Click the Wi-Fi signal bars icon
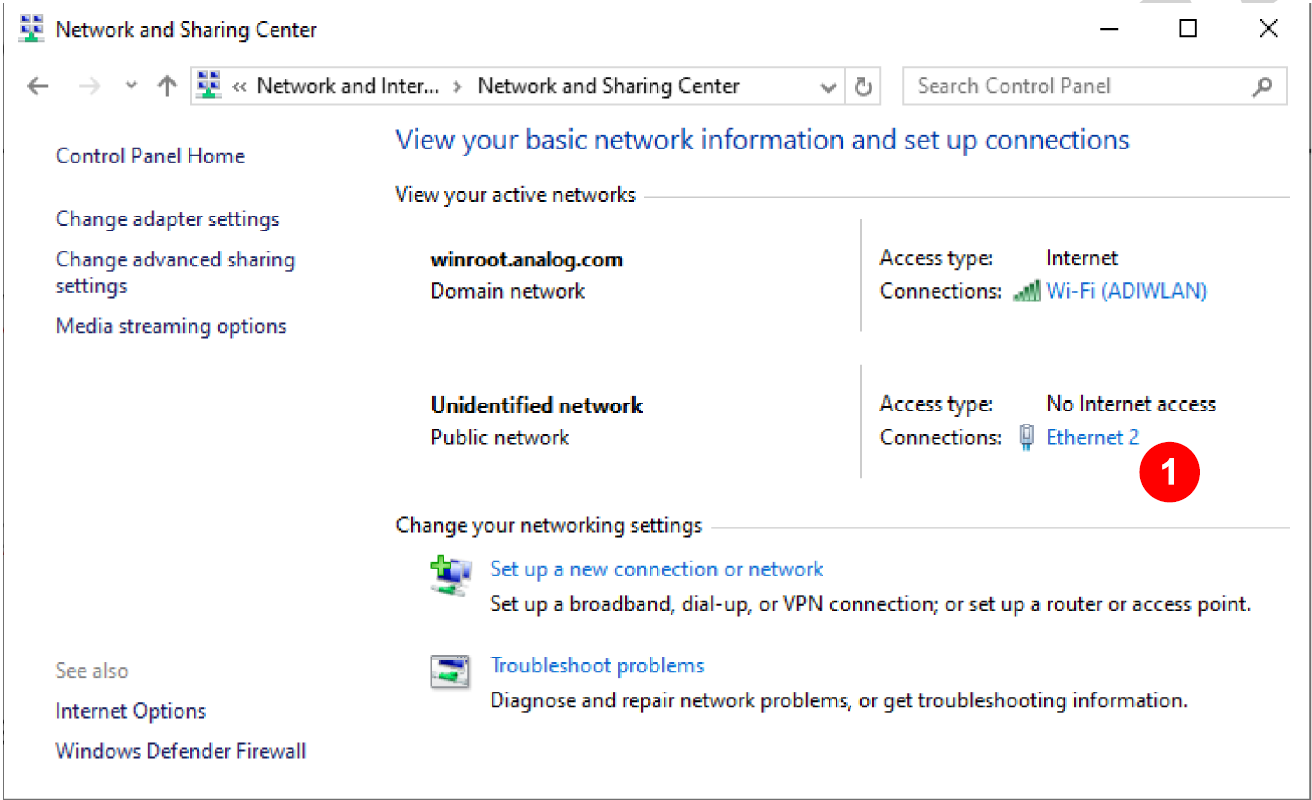Screen dimensions: 1312x800 [x=1026, y=291]
